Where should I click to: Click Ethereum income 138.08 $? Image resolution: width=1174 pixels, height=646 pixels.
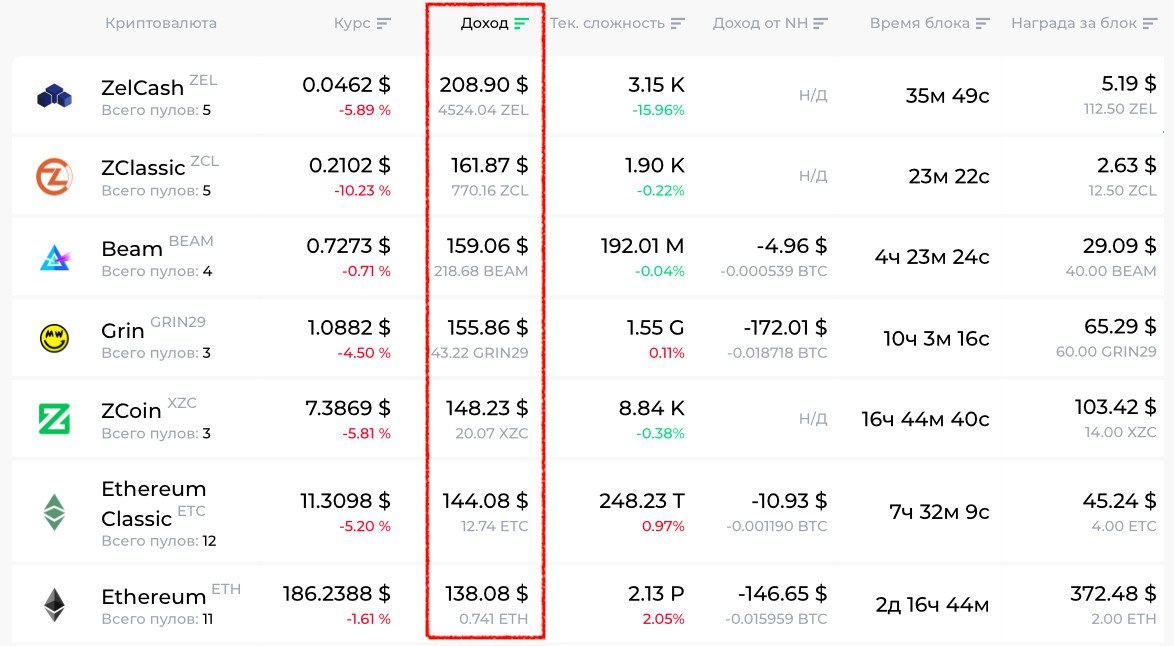pyautogui.click(x=487, y=594)
